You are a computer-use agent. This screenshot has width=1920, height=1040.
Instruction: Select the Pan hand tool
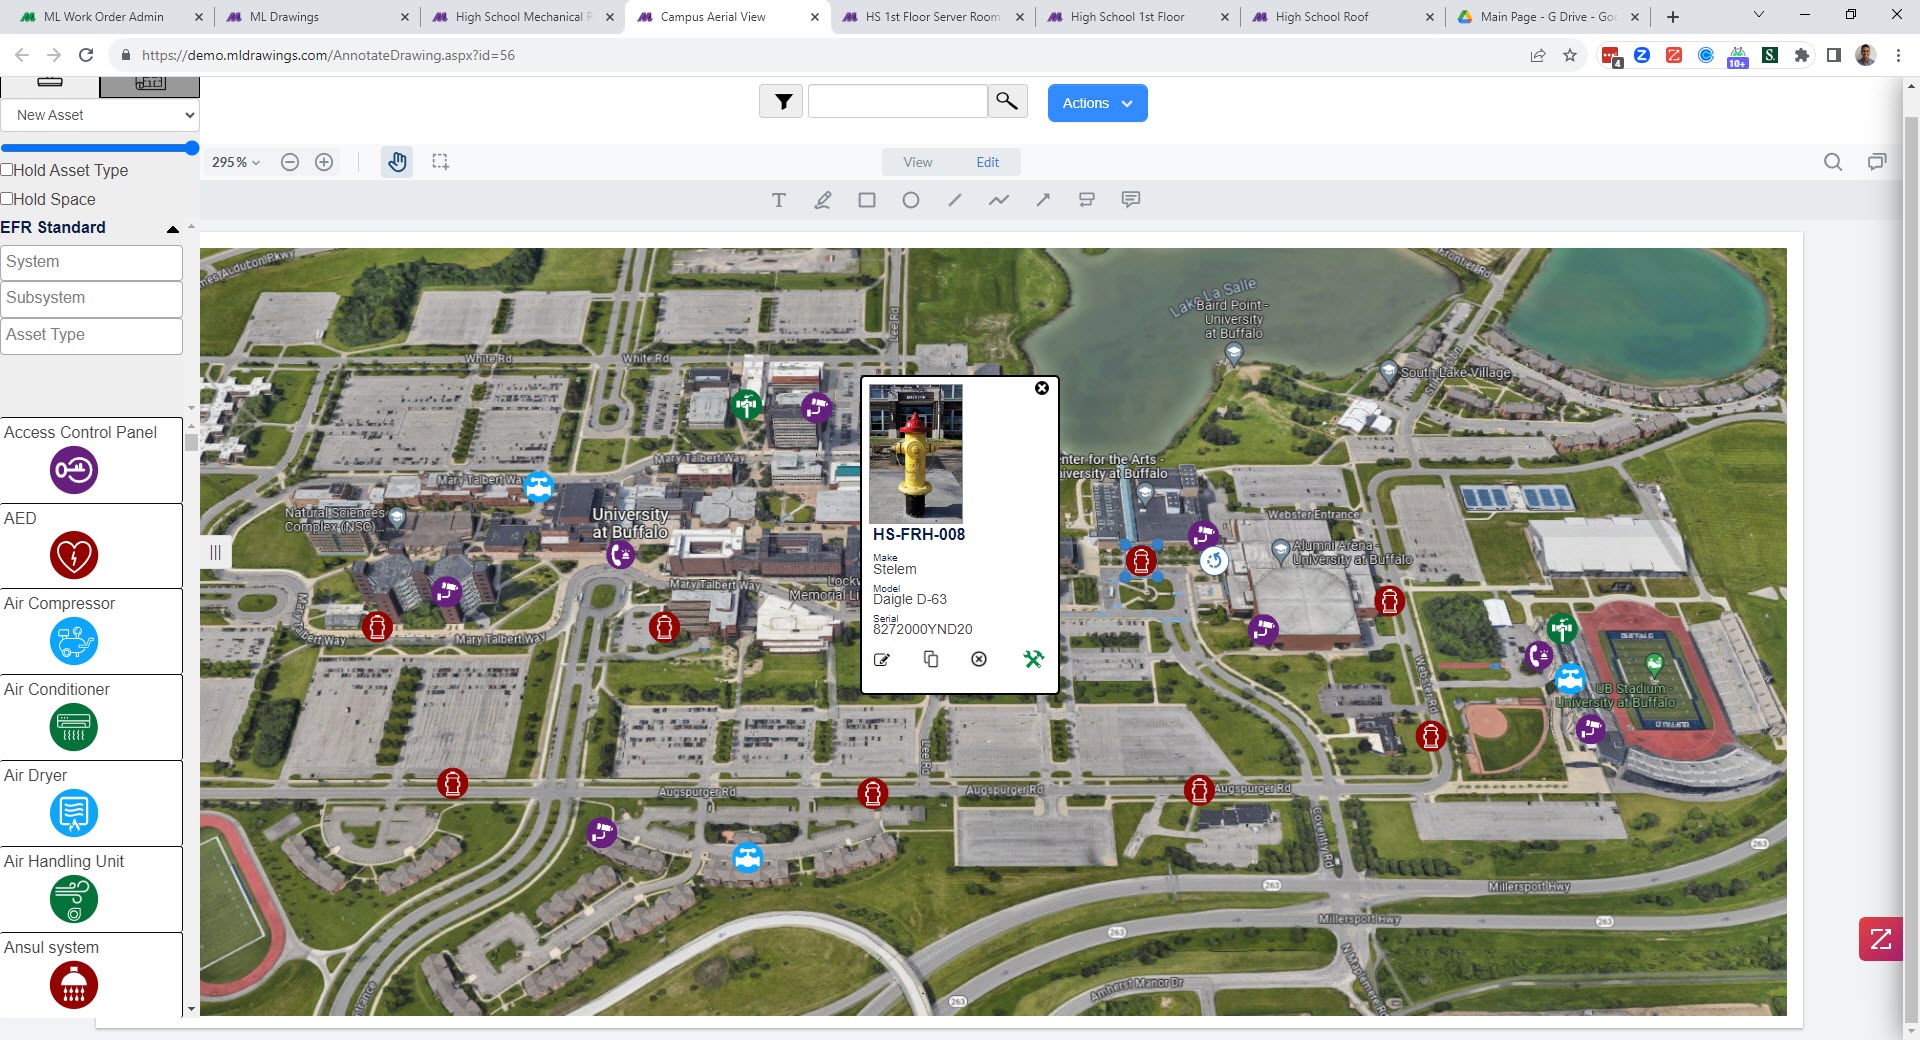coord(397,162)
